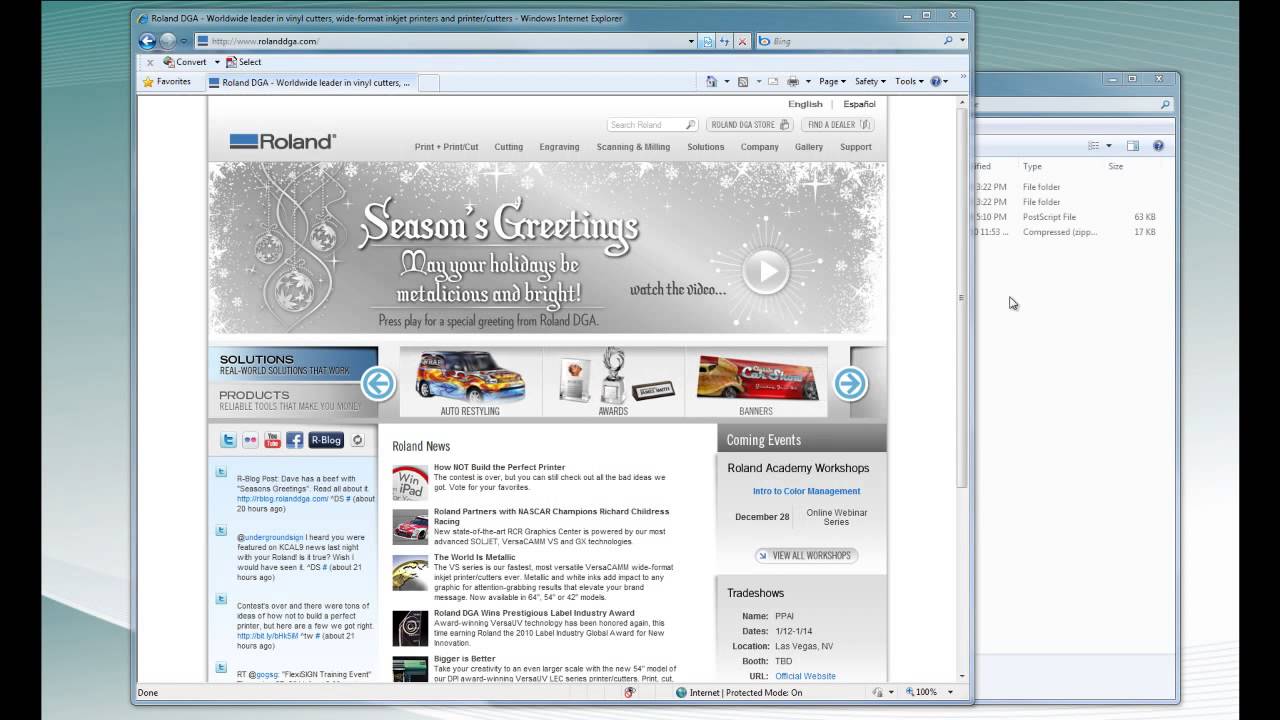Open 'How NOT Build the Perfect Printer' article
This screenshot has height=720, width=1280.
click(x=499, y=467)
